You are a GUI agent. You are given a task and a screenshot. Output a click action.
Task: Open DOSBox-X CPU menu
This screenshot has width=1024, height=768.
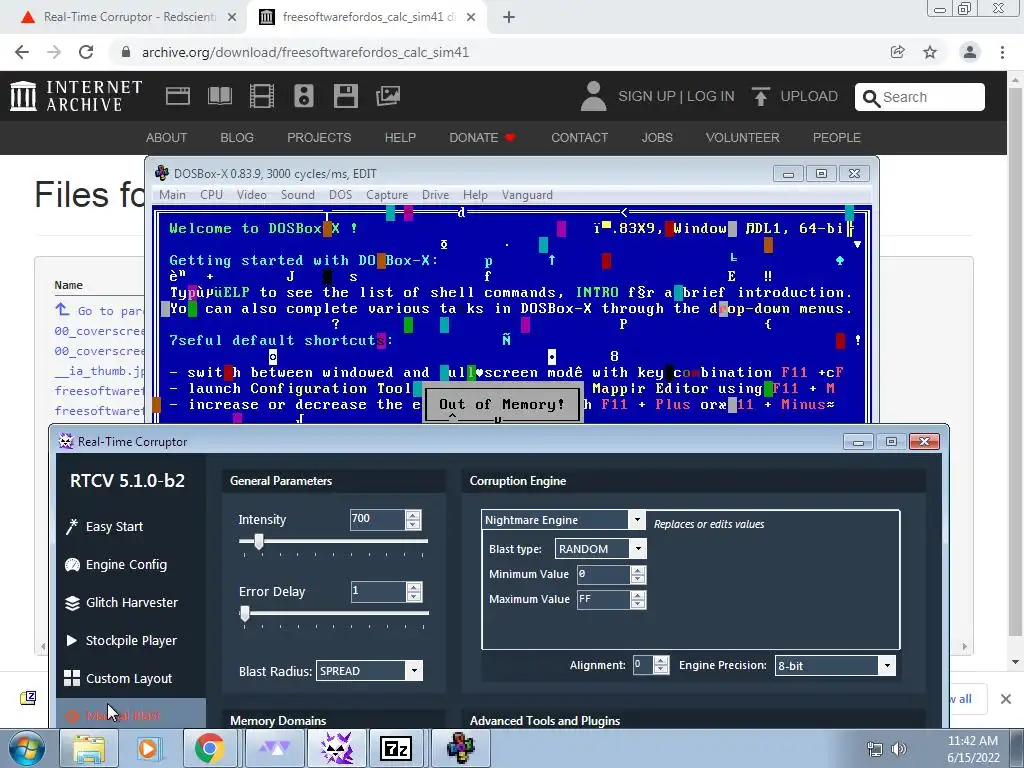pos(212,195)
